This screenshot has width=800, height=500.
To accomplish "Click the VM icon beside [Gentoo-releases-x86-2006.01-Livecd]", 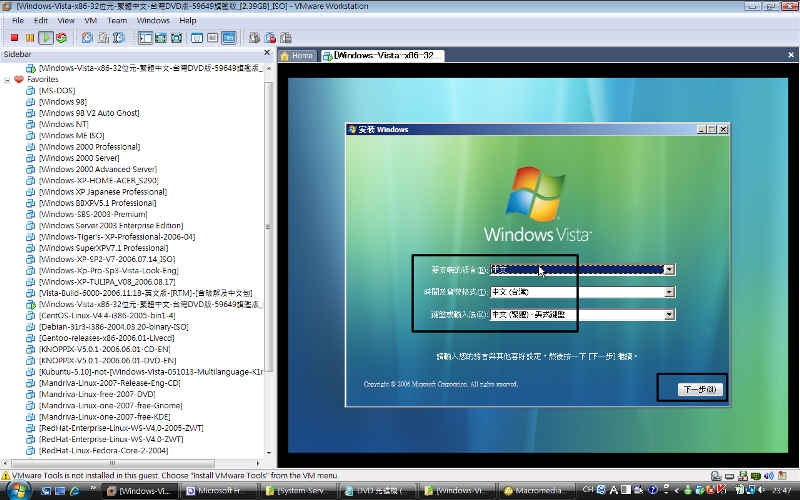I will 31,338.
